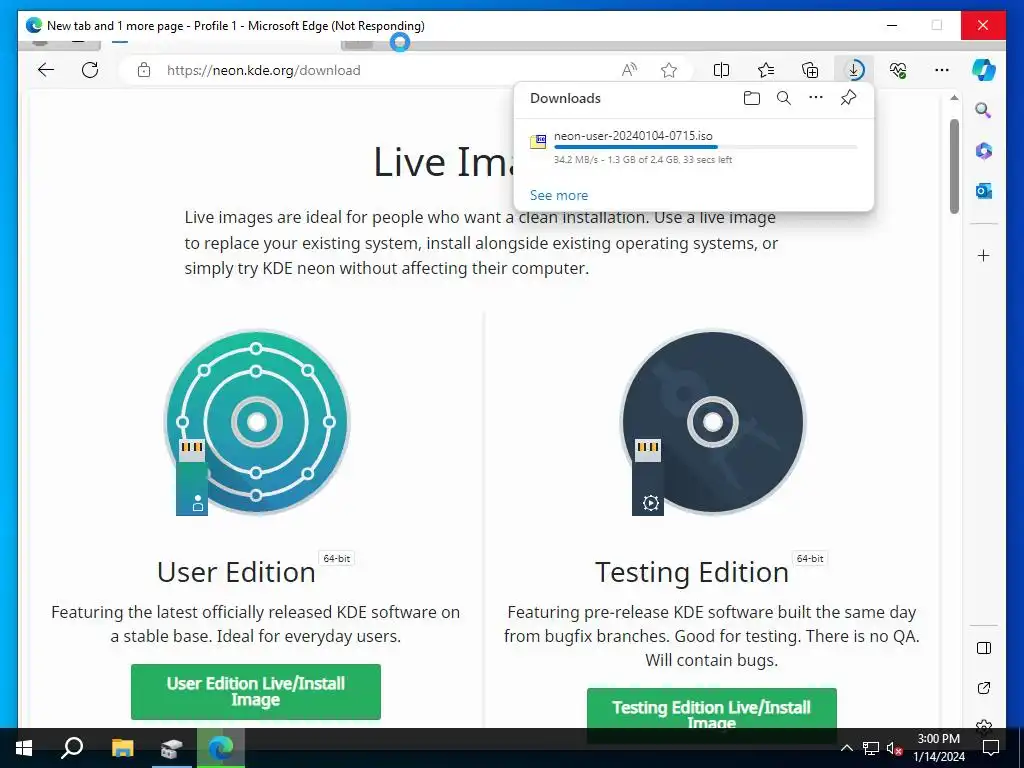Click the page vertical scrollbar thumb
This screenshot has width=1024, height=768.
tap(954, 166)
